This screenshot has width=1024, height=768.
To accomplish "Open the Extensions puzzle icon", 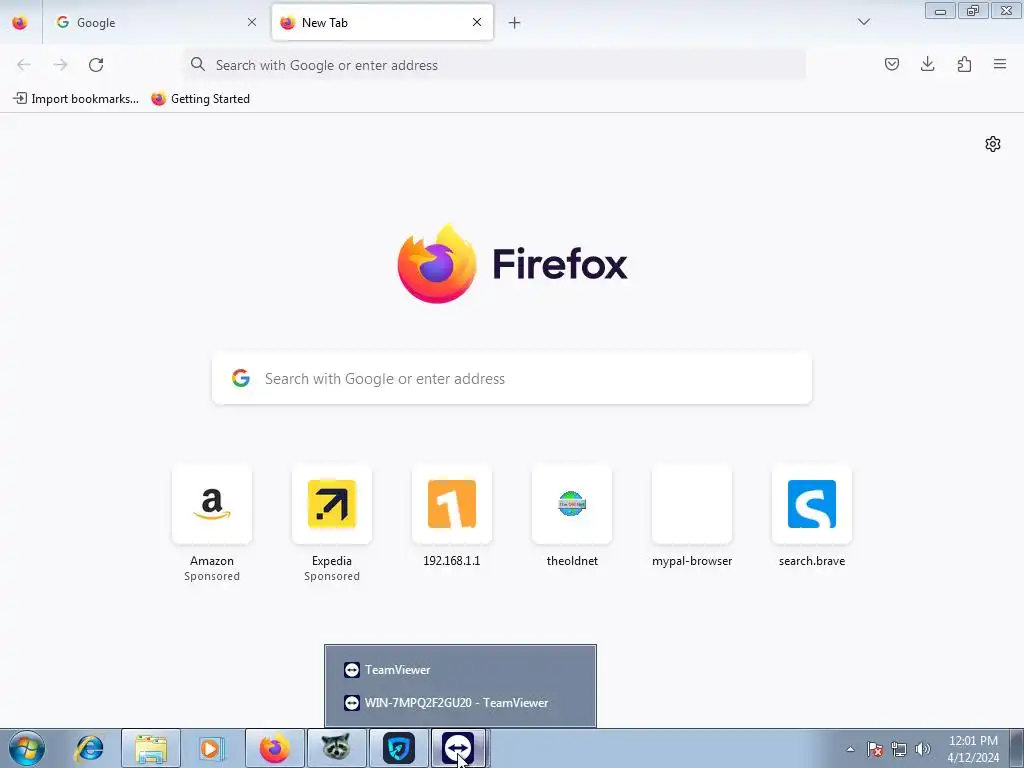I will [964, 64].
